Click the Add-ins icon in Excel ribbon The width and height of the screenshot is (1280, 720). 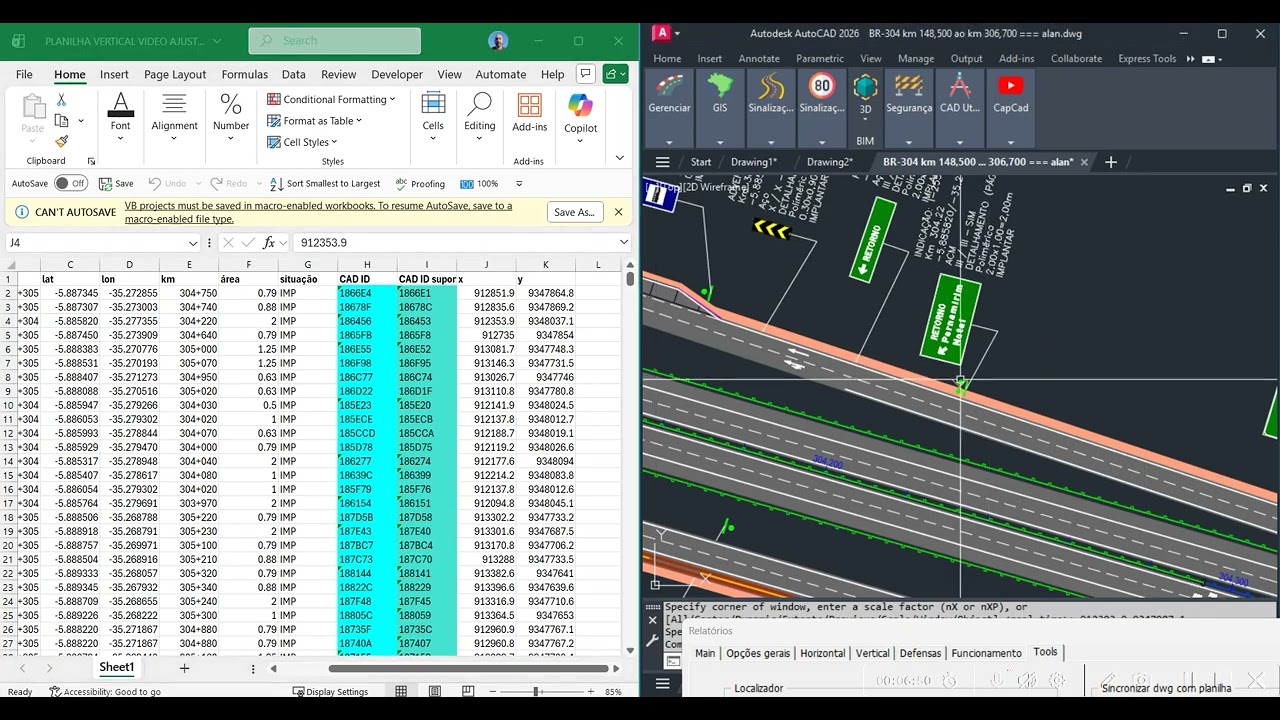click(529, 113)
